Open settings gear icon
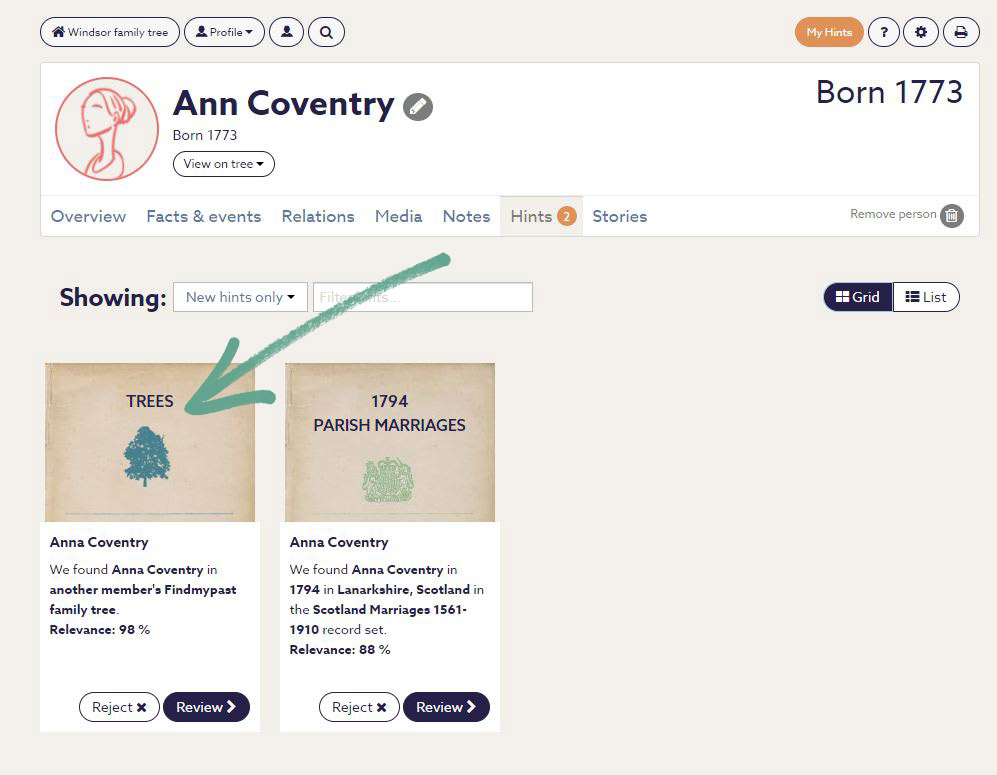The width and height of the screenshot is (997, 775). point(921,32)
